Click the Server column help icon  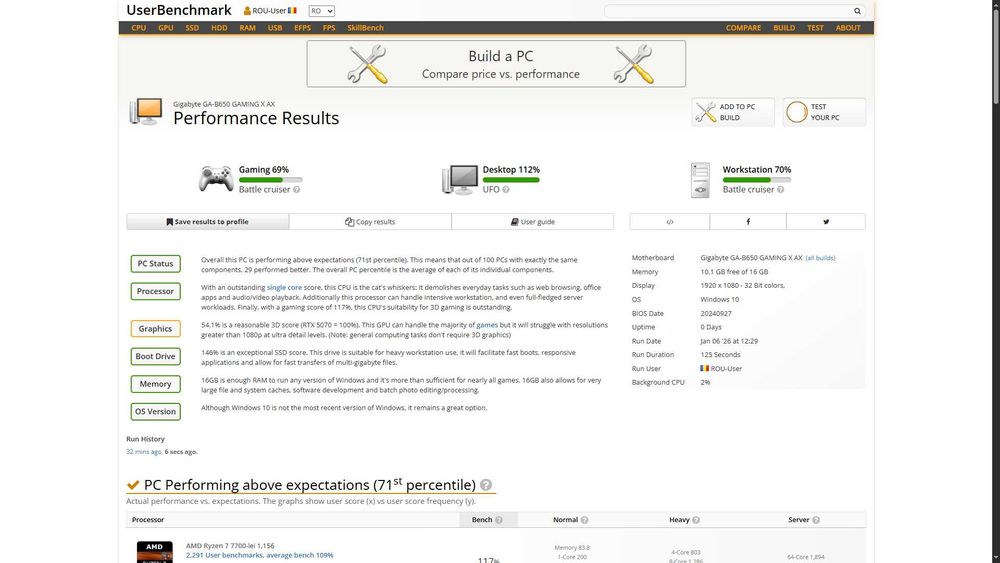816,520
